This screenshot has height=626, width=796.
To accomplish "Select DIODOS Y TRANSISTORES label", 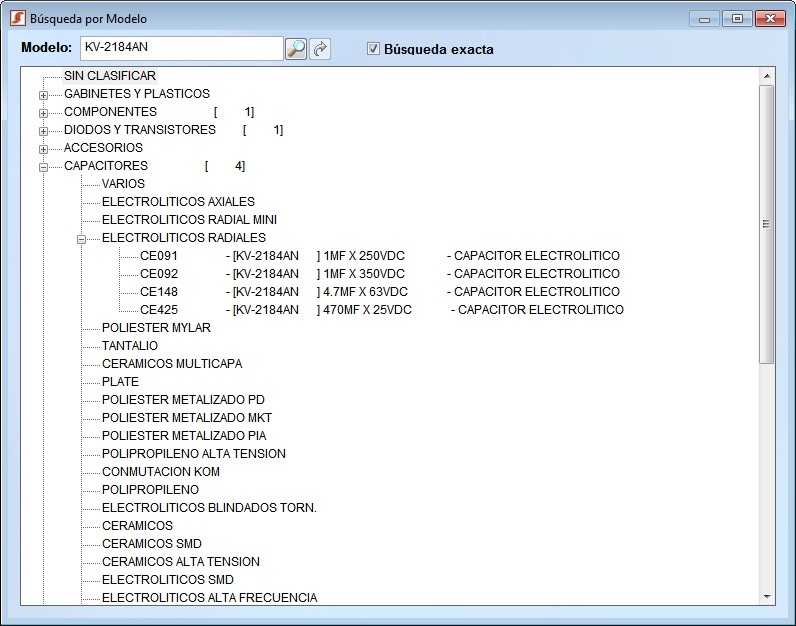I will (140, 129).
